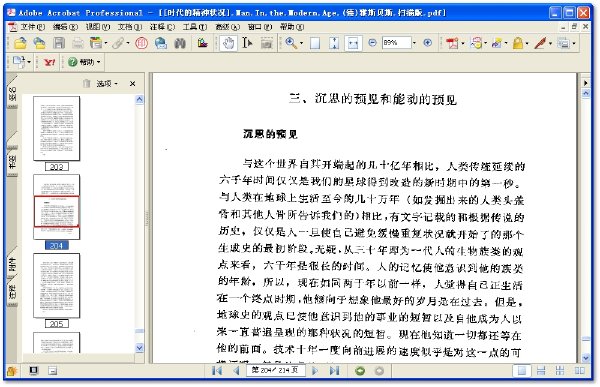Open Secure padlock dropdown arrow
This screenshot has height=387, width=600.
(x=527, y=43)
